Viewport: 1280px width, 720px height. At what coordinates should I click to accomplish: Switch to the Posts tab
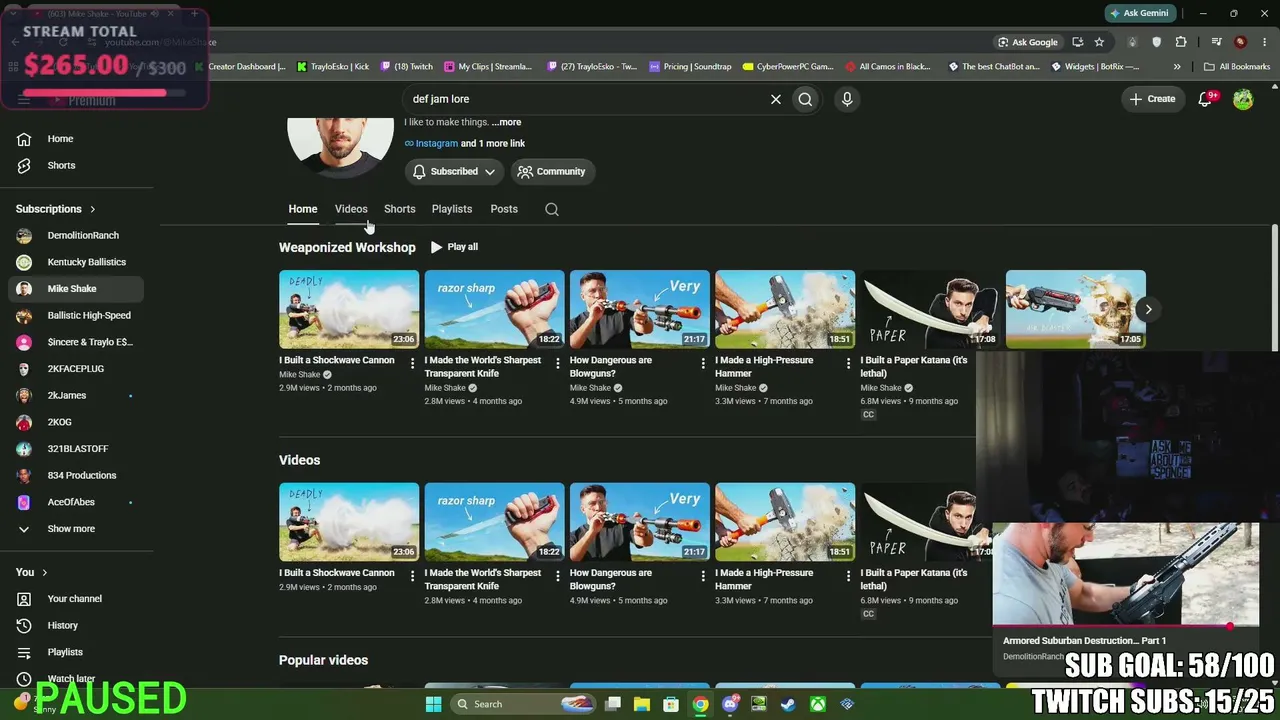point(504,209)
